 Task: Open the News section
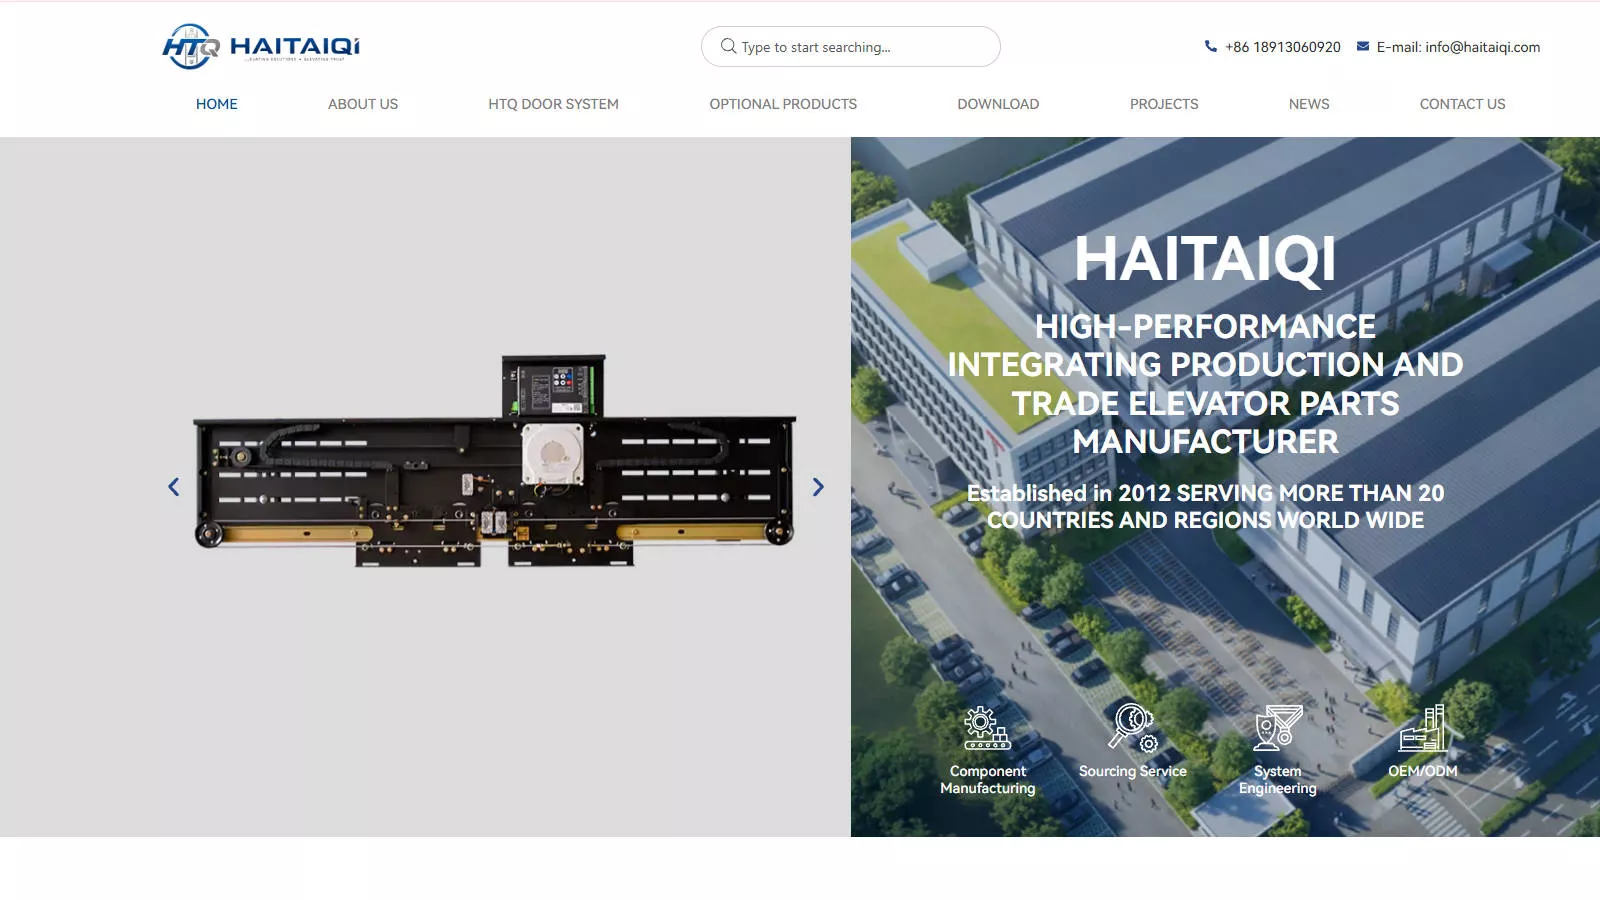pos(1309,104)
